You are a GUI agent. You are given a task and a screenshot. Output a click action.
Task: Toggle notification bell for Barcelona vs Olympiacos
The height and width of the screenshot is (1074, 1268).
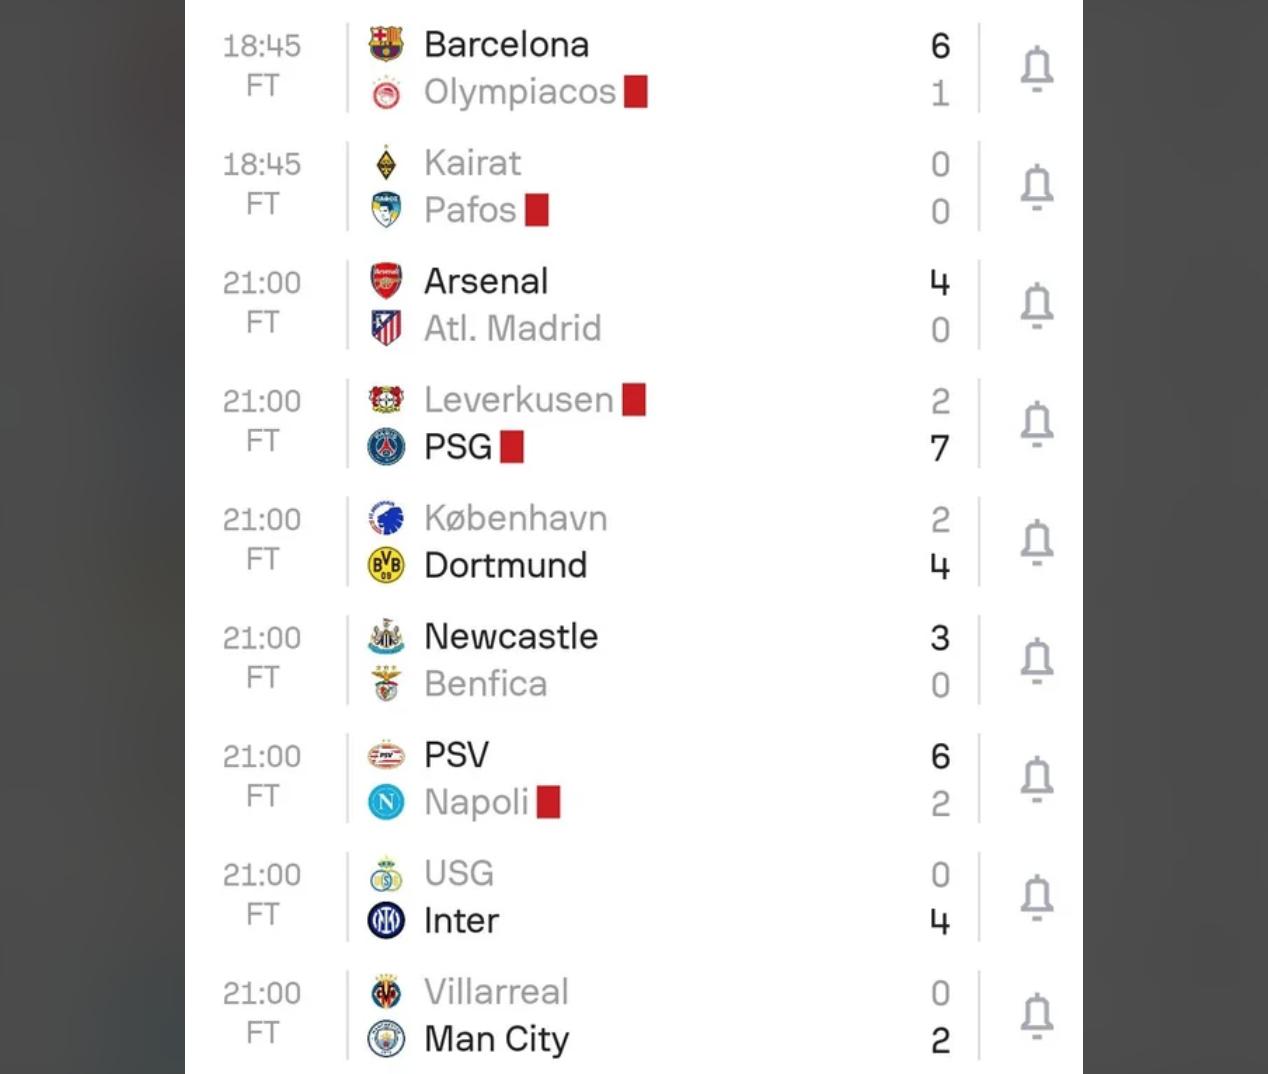[1036, 69]
